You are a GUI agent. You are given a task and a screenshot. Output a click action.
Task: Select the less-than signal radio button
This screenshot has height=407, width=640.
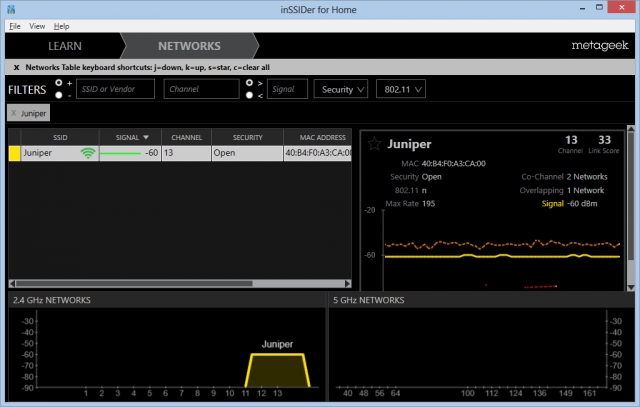249,95
